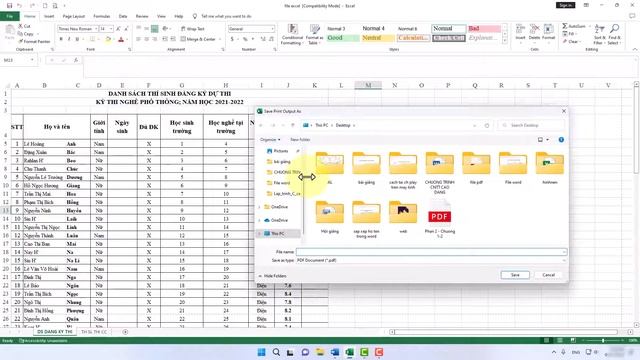640x360 pixels.
Task: Click the AutoSum sigma icon
Action: coord(565,26)
